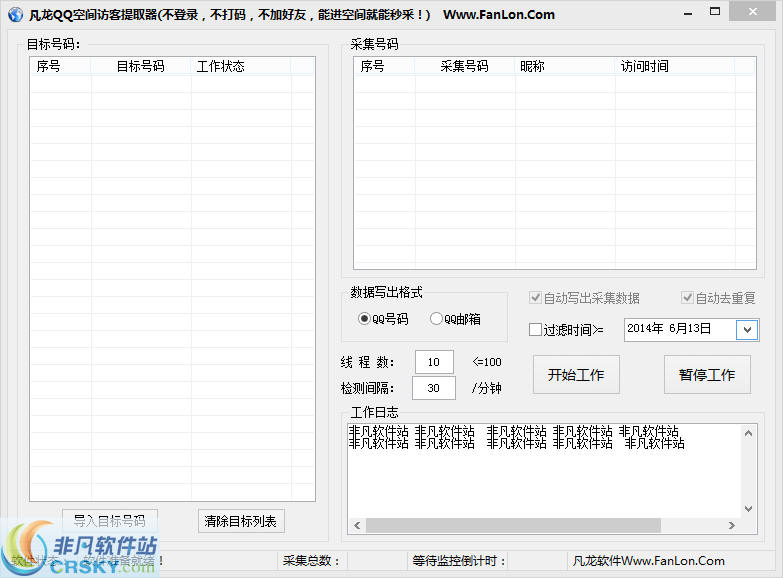Click the globe app icon in title bar

15,14
